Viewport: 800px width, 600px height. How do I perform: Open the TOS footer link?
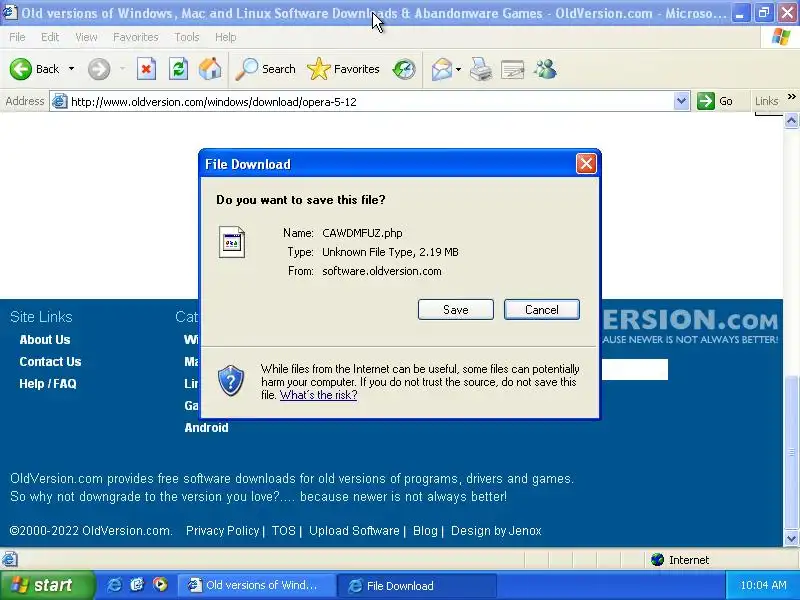[284, 531]
